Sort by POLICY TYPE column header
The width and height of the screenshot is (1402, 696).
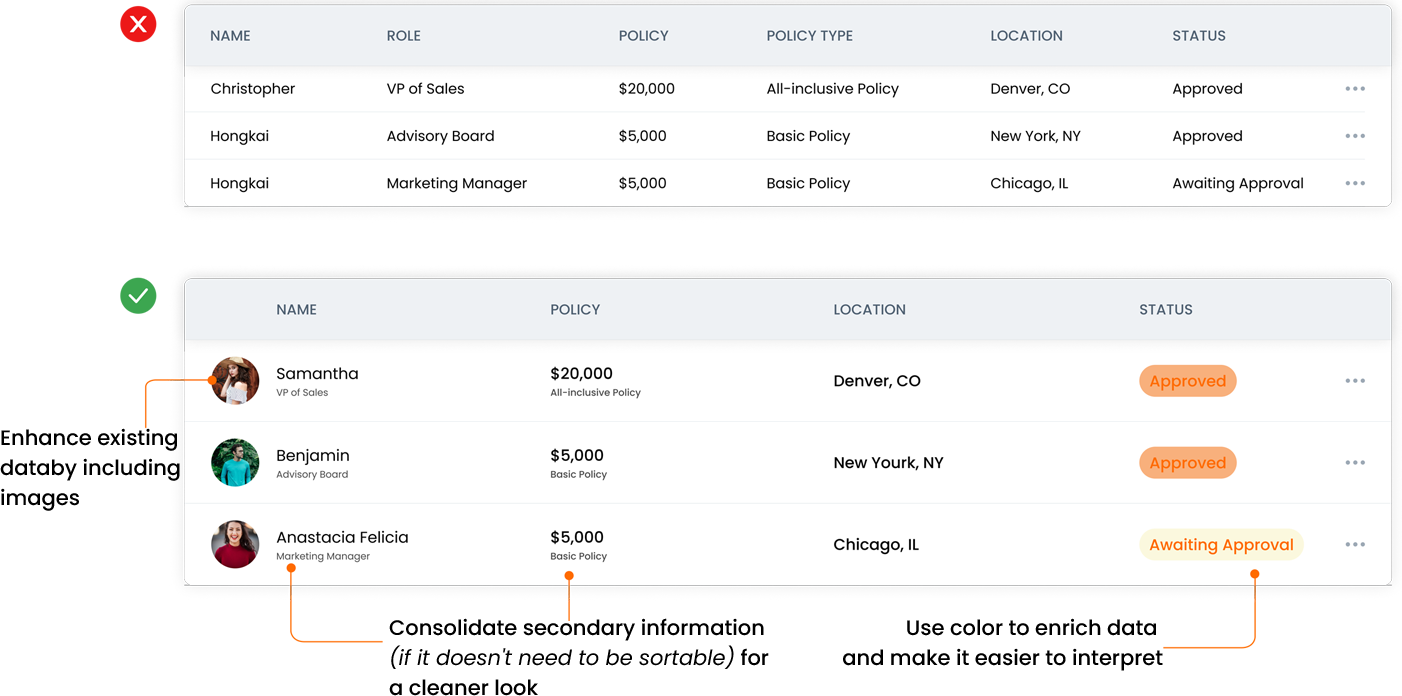point(809,36)
